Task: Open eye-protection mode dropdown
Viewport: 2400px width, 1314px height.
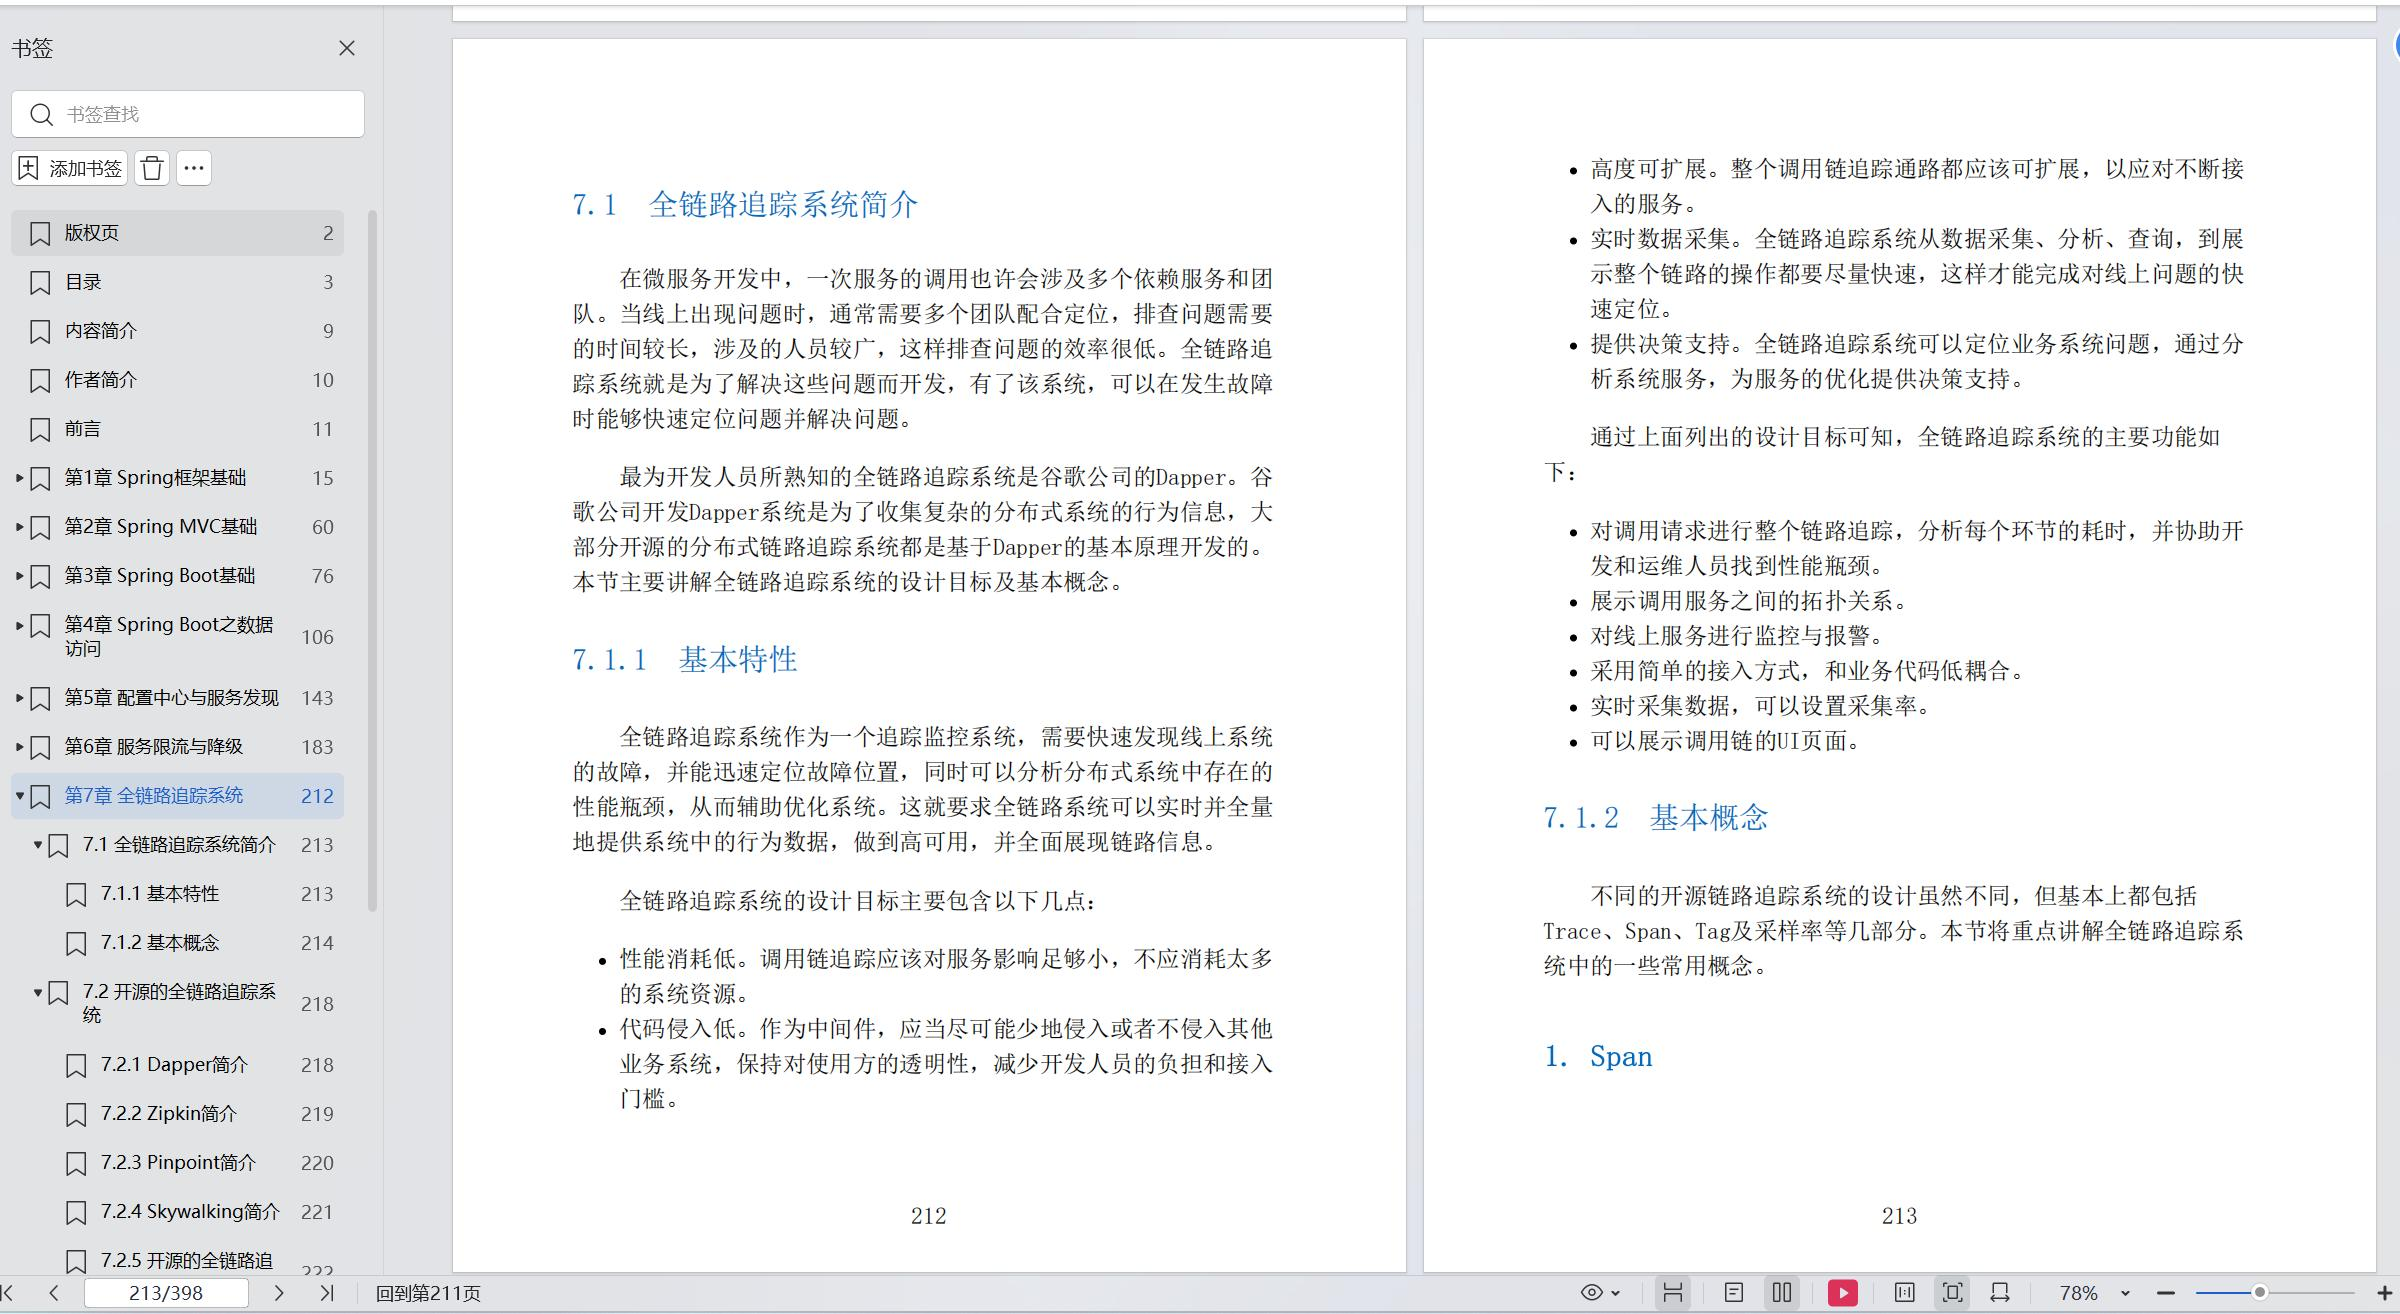Action: coord(1600,1293)
